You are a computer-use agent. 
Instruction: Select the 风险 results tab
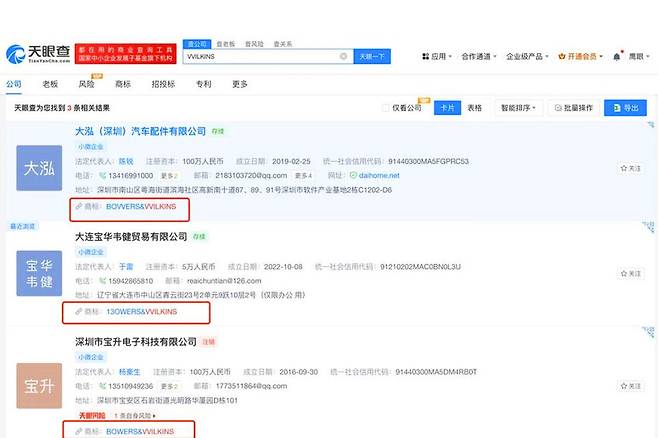coord(86,84)
